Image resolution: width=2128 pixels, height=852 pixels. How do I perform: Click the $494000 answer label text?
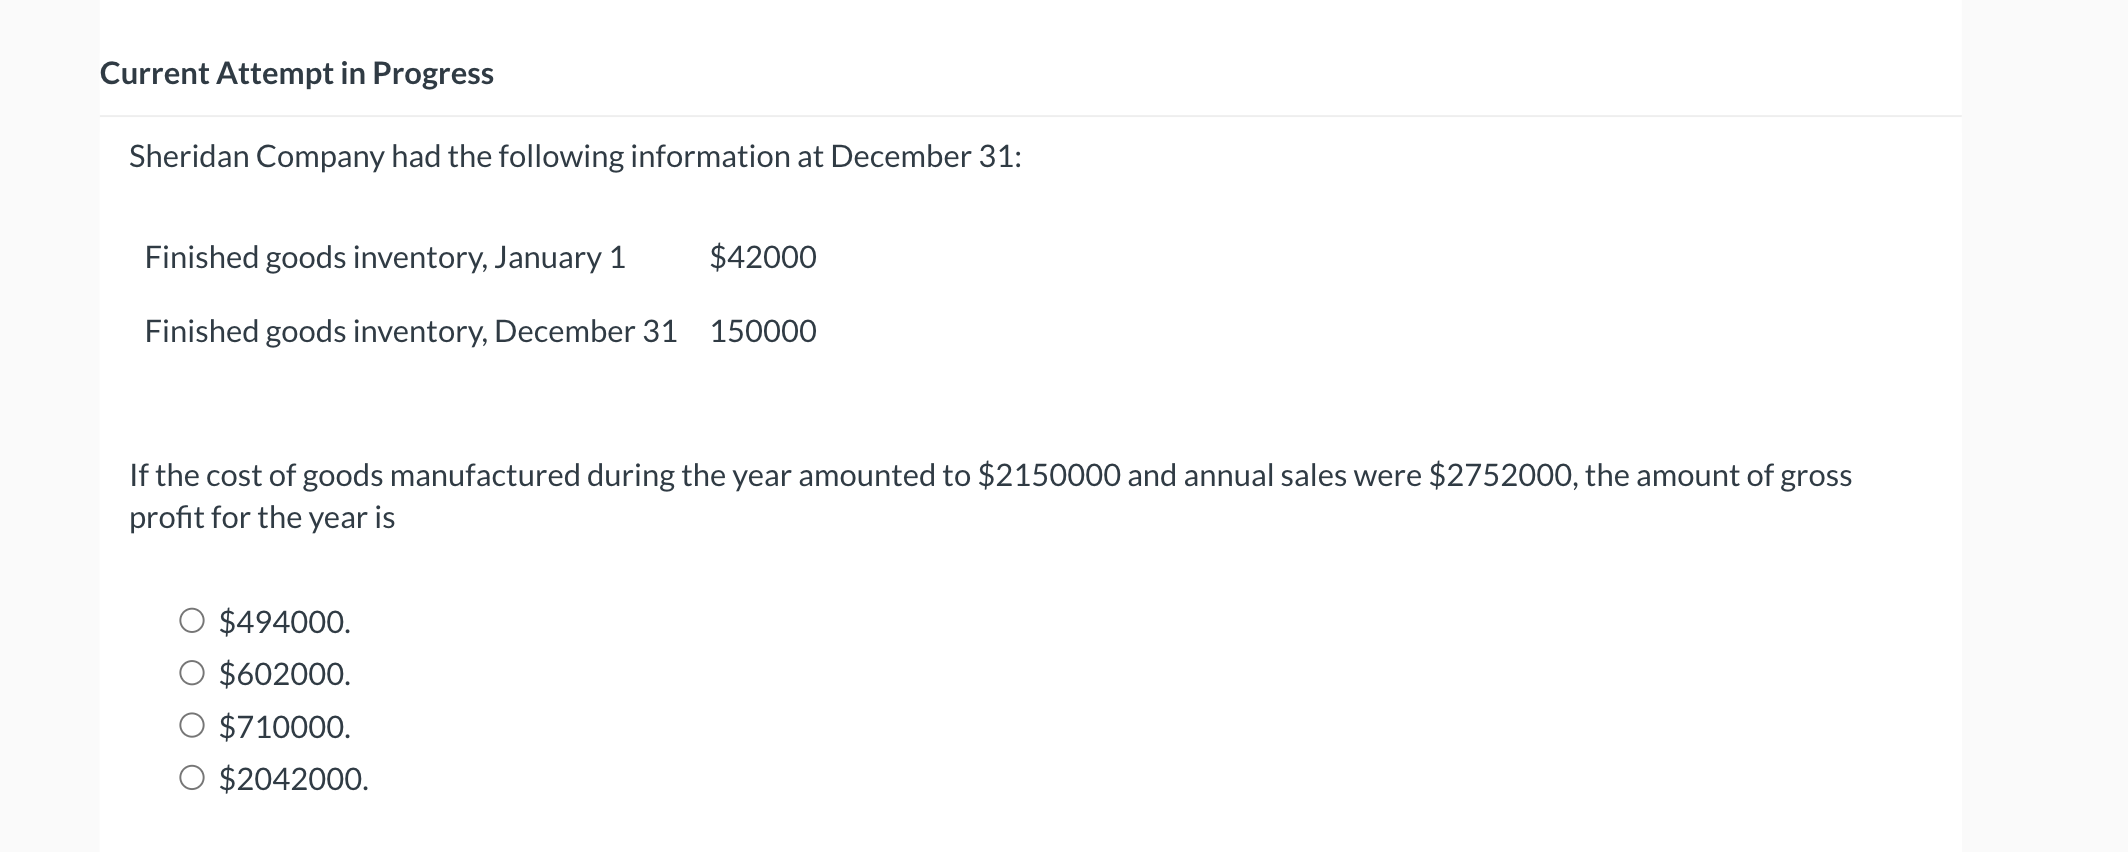[284, 622]
